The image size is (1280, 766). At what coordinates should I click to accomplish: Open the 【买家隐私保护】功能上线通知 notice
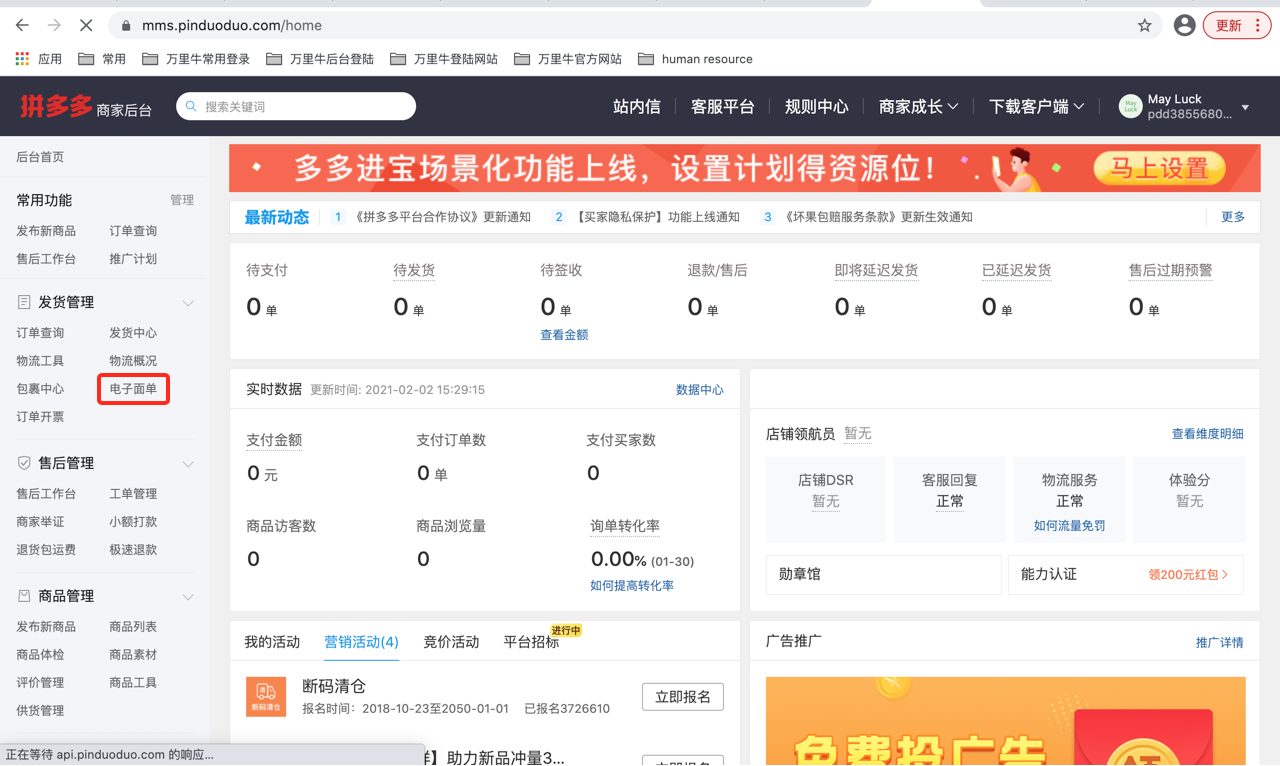click(657, 217)
